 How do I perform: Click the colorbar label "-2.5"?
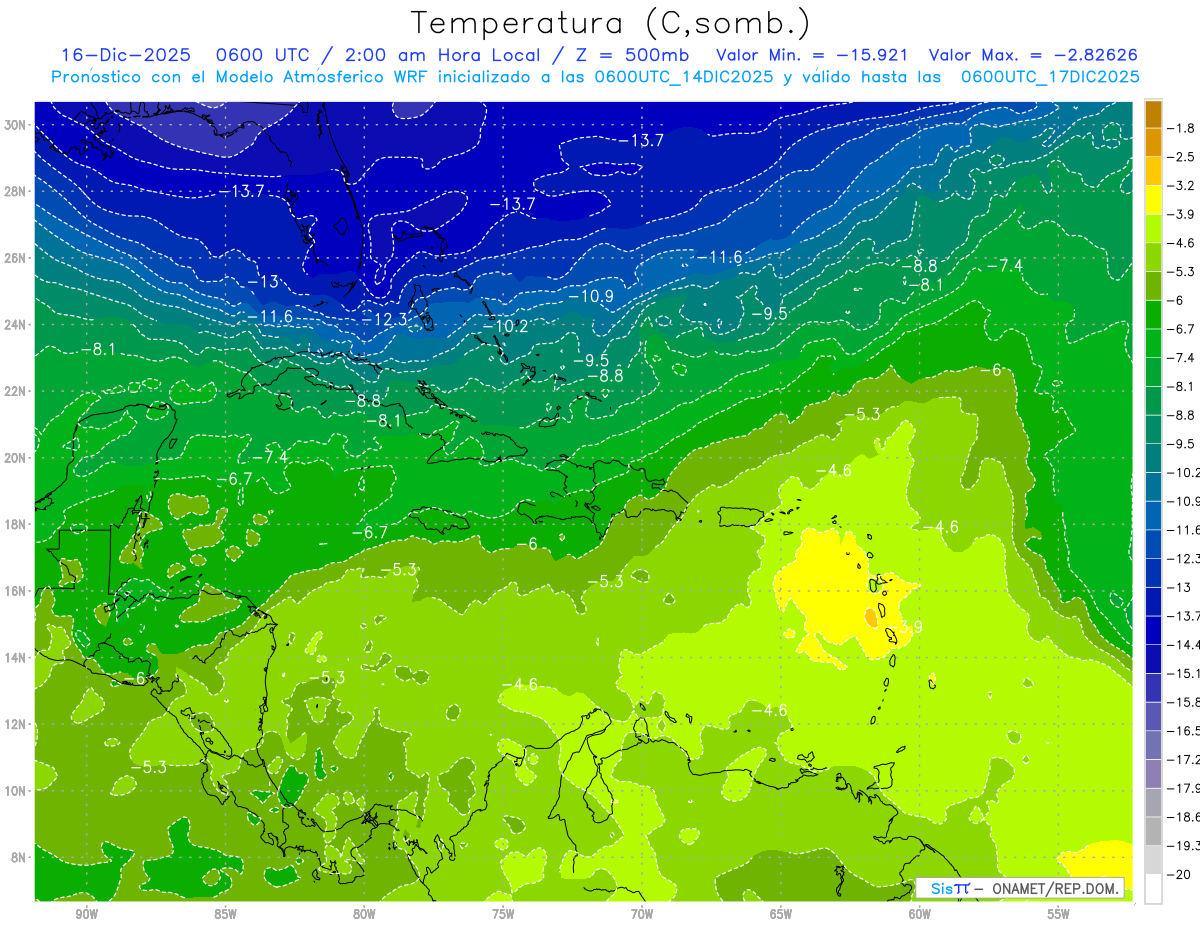point(1181,157)
